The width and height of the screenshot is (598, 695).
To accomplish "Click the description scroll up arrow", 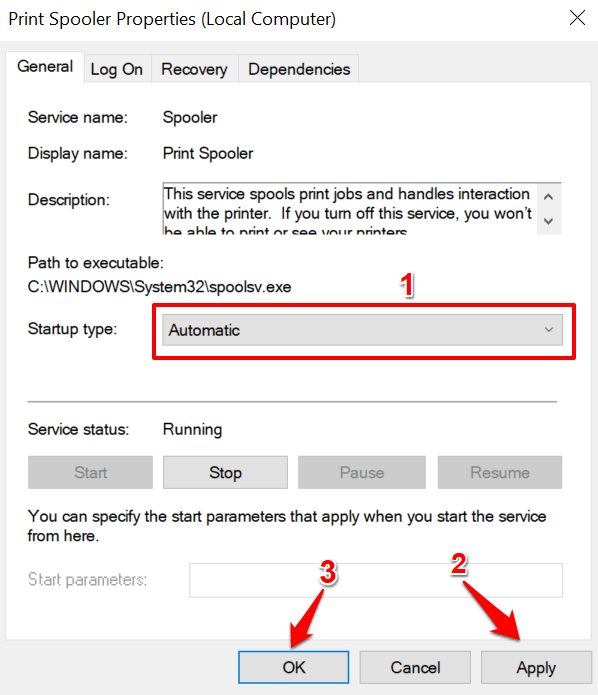I will pyautogui.click(x=549, y=196).
